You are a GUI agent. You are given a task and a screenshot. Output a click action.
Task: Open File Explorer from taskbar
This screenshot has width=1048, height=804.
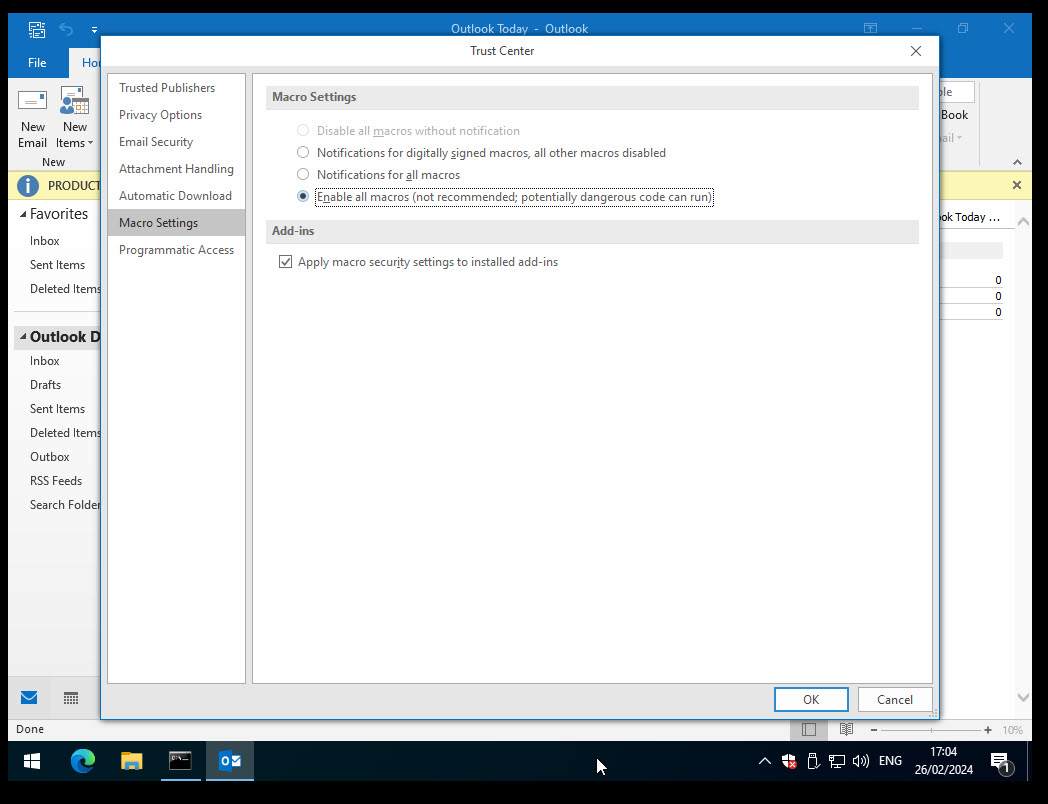[x=132, y=761]
